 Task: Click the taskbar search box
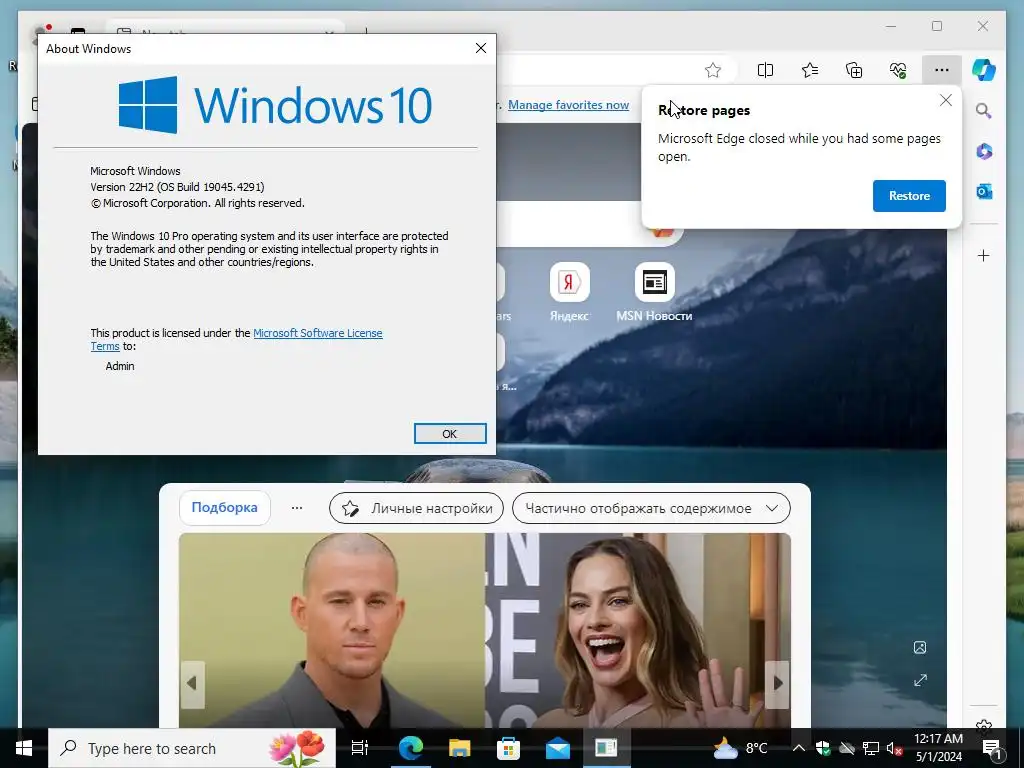pyautogui.click(x=192, y=748)
